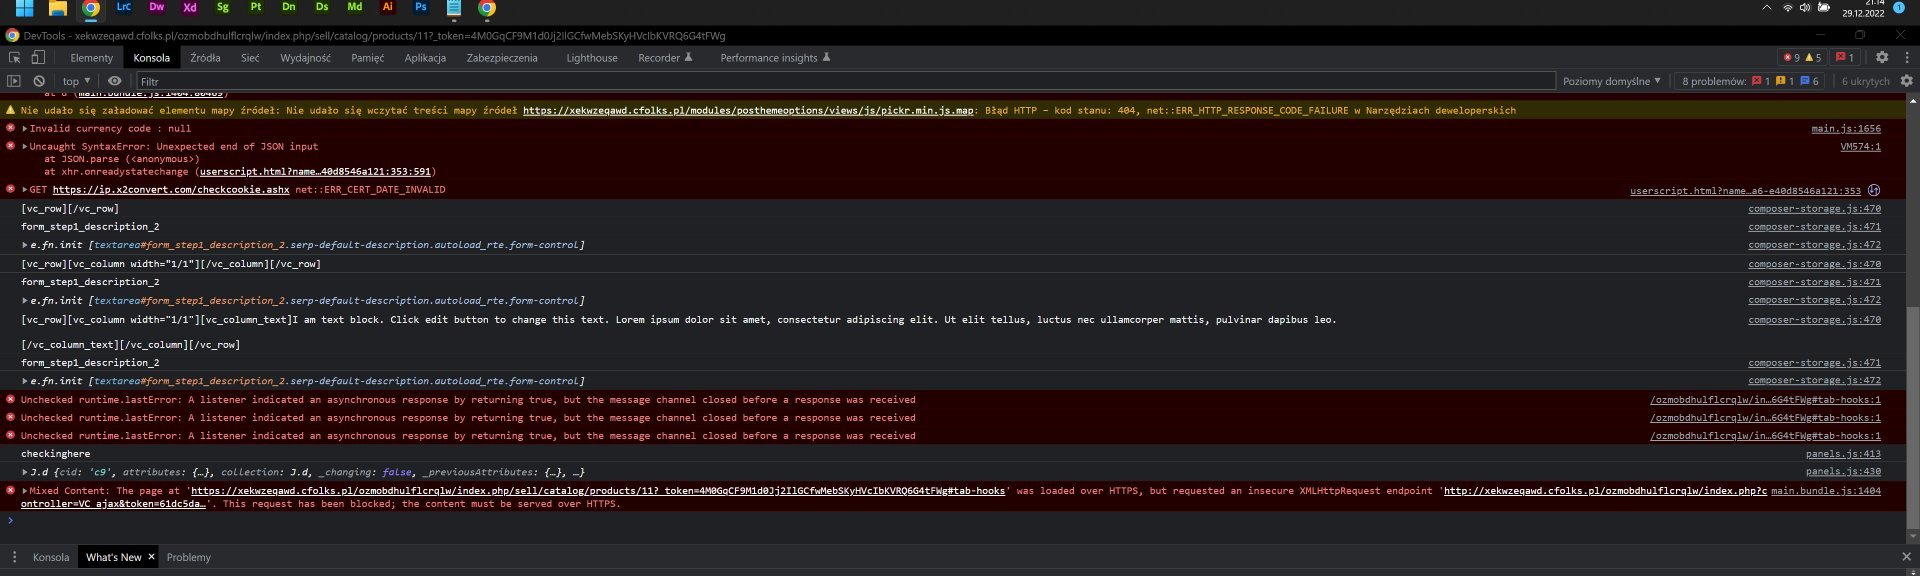The height and width of the screenshot is (576, 1920).
Task: Click the '6 ukrytych' hidden messages label
Action: click(x=1865, y=81)
